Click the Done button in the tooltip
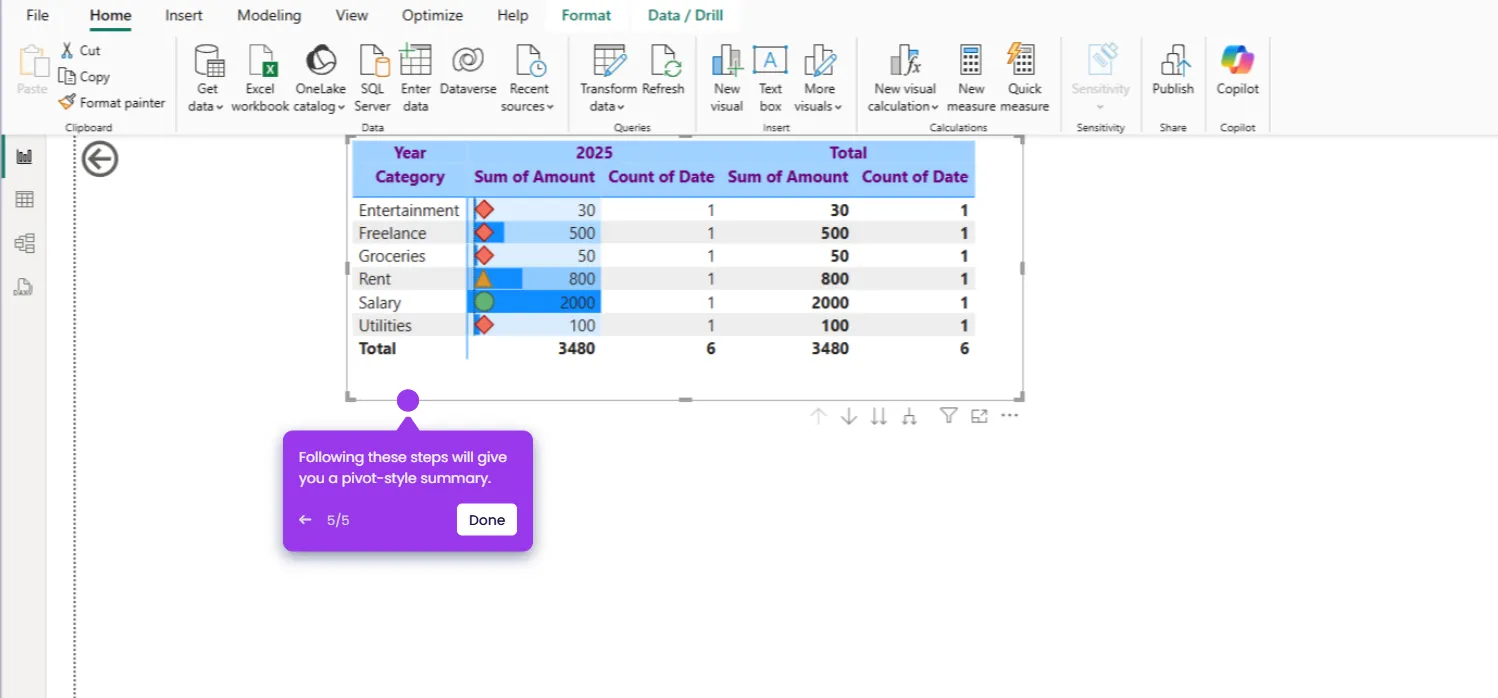 click(x=487, y=520)
